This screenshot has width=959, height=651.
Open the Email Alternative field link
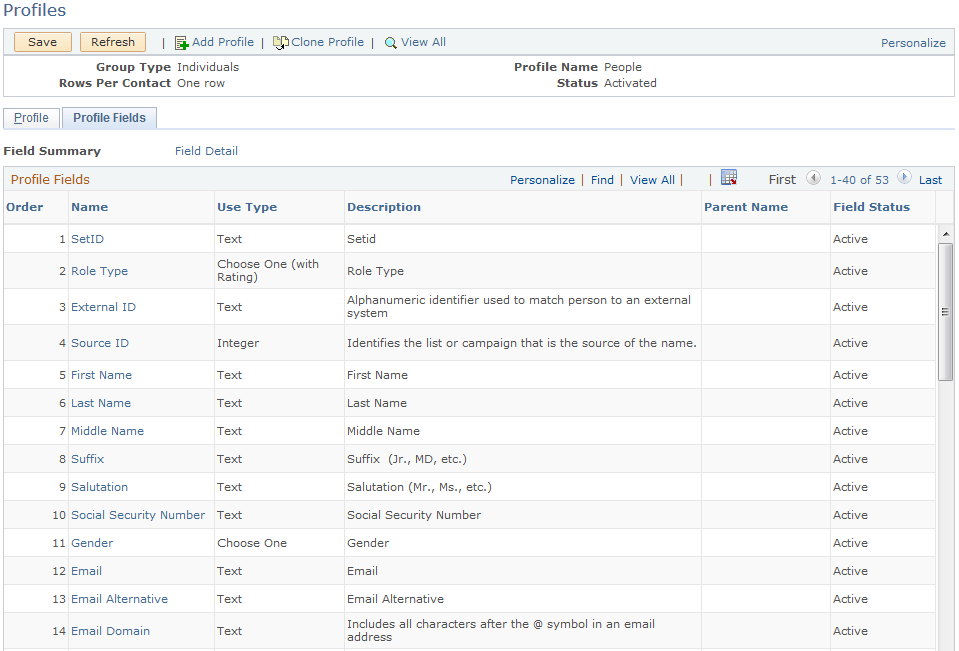pyautogui.click(x=119, y=599)
